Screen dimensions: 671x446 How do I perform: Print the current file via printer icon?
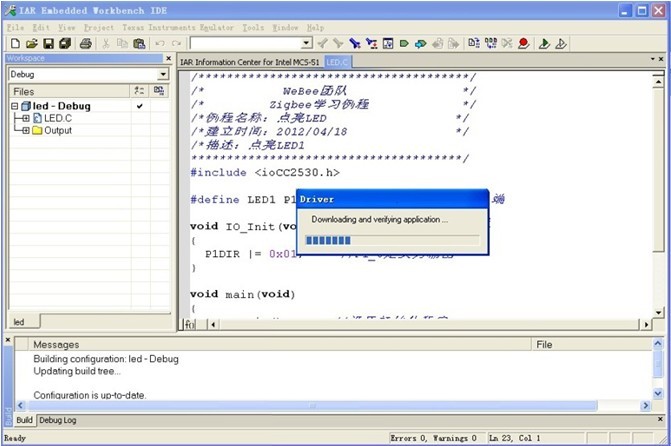pyautogui.click(x=86, y=43)
